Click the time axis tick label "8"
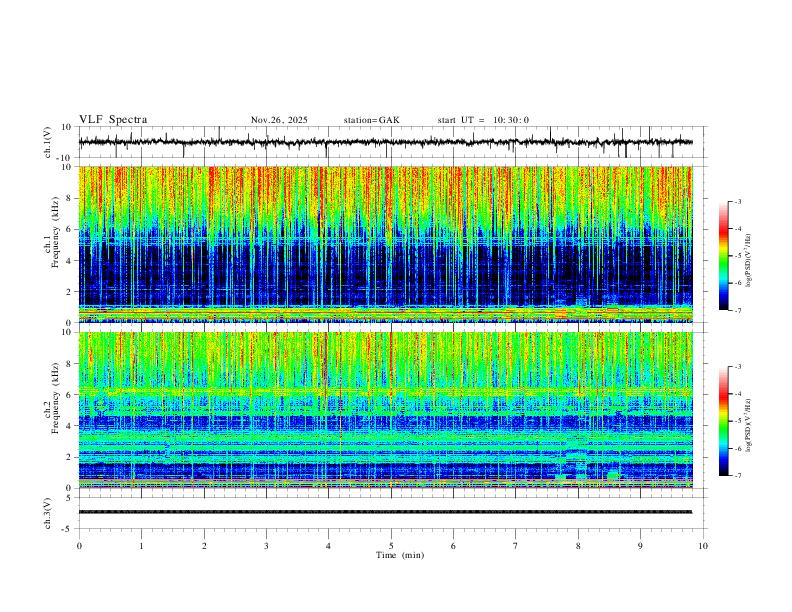 (578, 546)
